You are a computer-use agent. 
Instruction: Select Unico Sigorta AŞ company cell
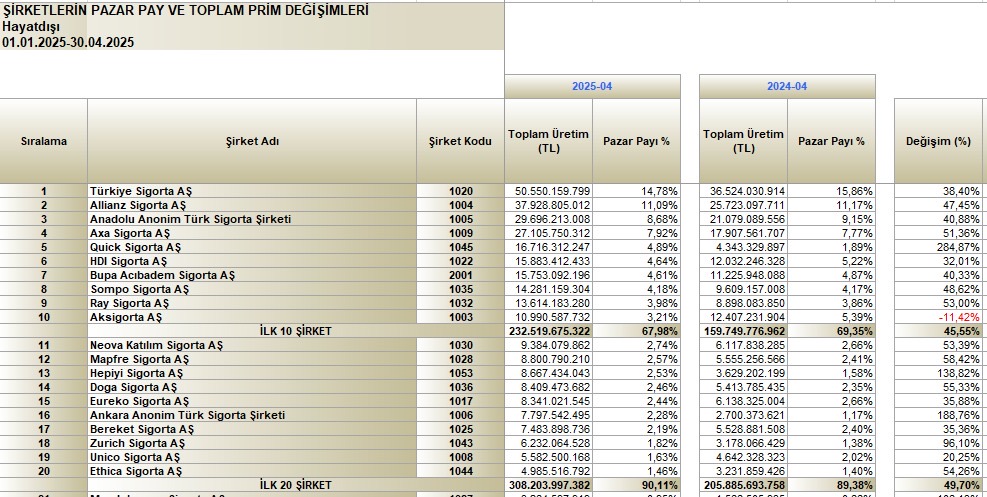252,457
